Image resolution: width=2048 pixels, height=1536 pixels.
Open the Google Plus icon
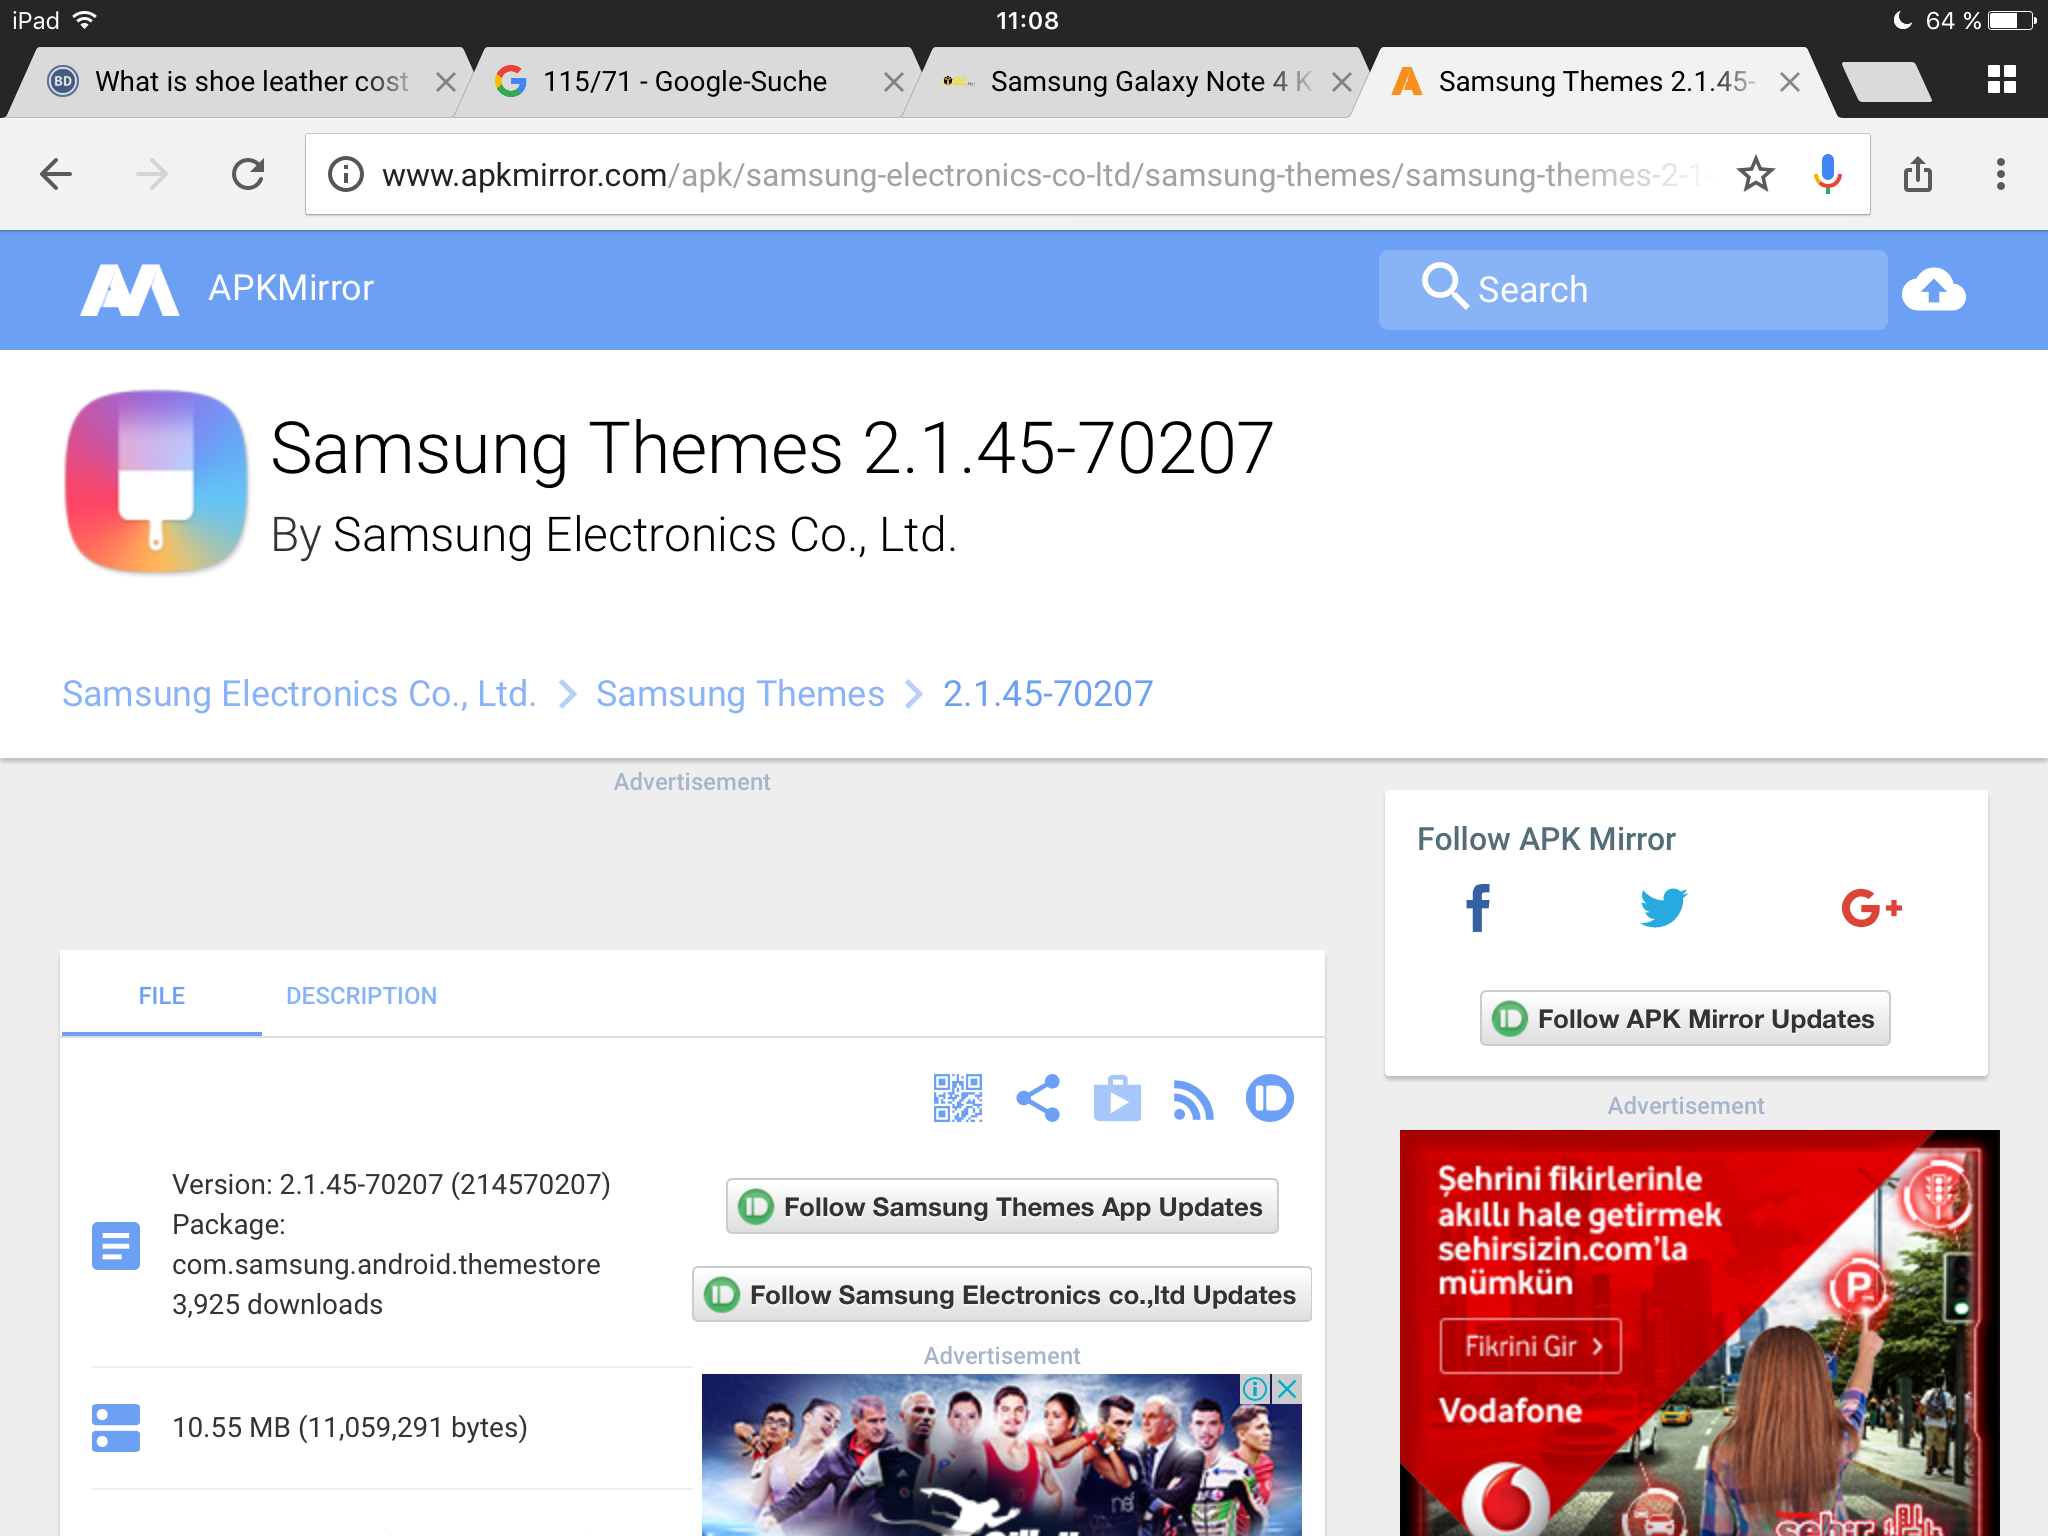pyautogui.click(x=1870, y=908)
